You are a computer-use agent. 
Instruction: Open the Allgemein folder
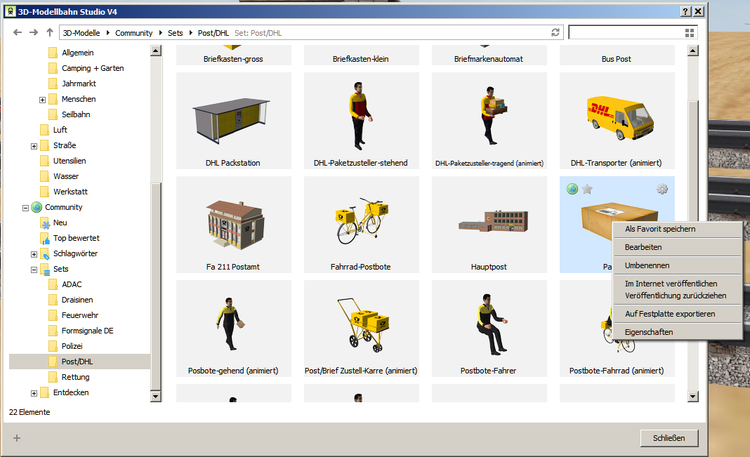[x=77, y=53]
